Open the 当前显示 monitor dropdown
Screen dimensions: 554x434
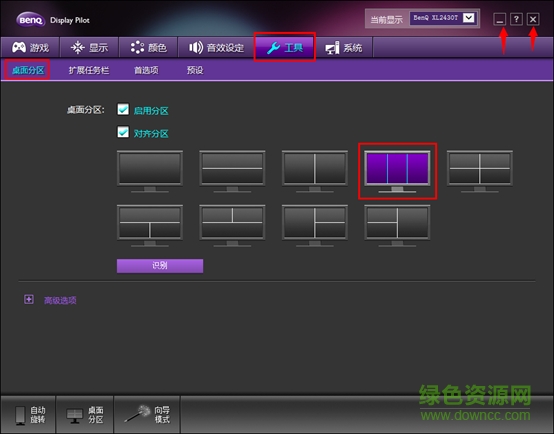pos(443,18)
